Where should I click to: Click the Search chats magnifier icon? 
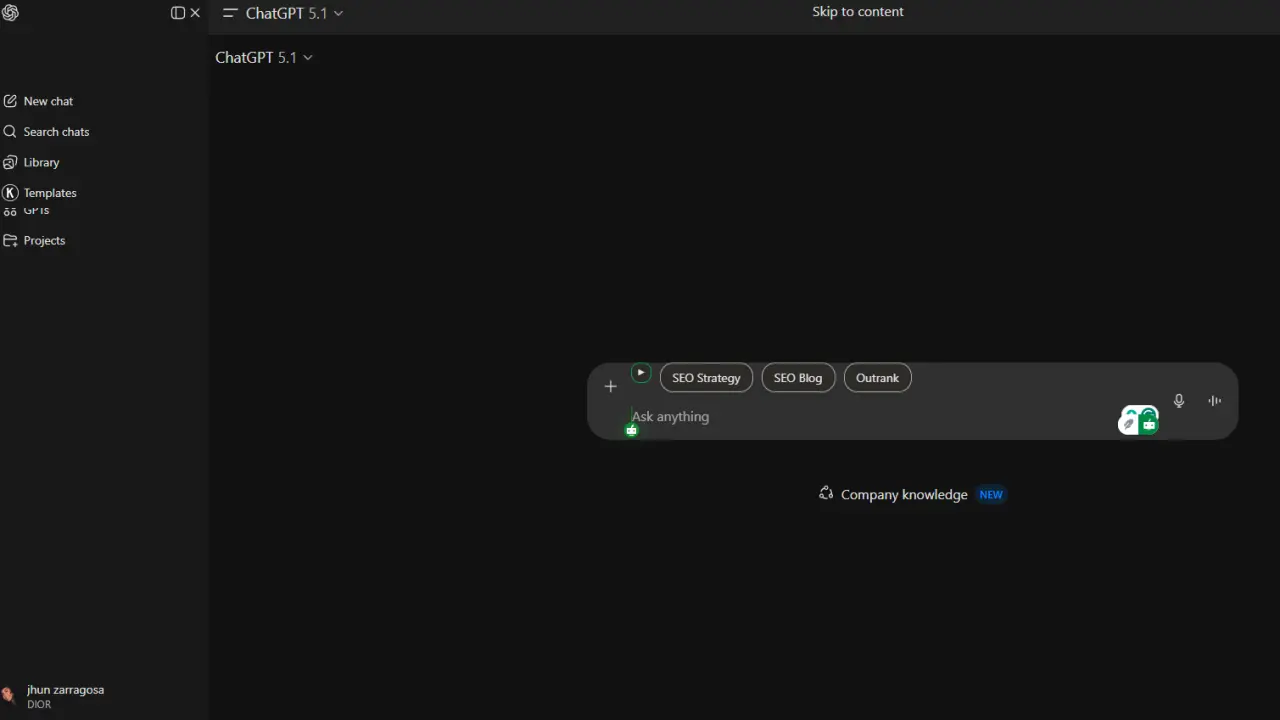coord(10,131)
